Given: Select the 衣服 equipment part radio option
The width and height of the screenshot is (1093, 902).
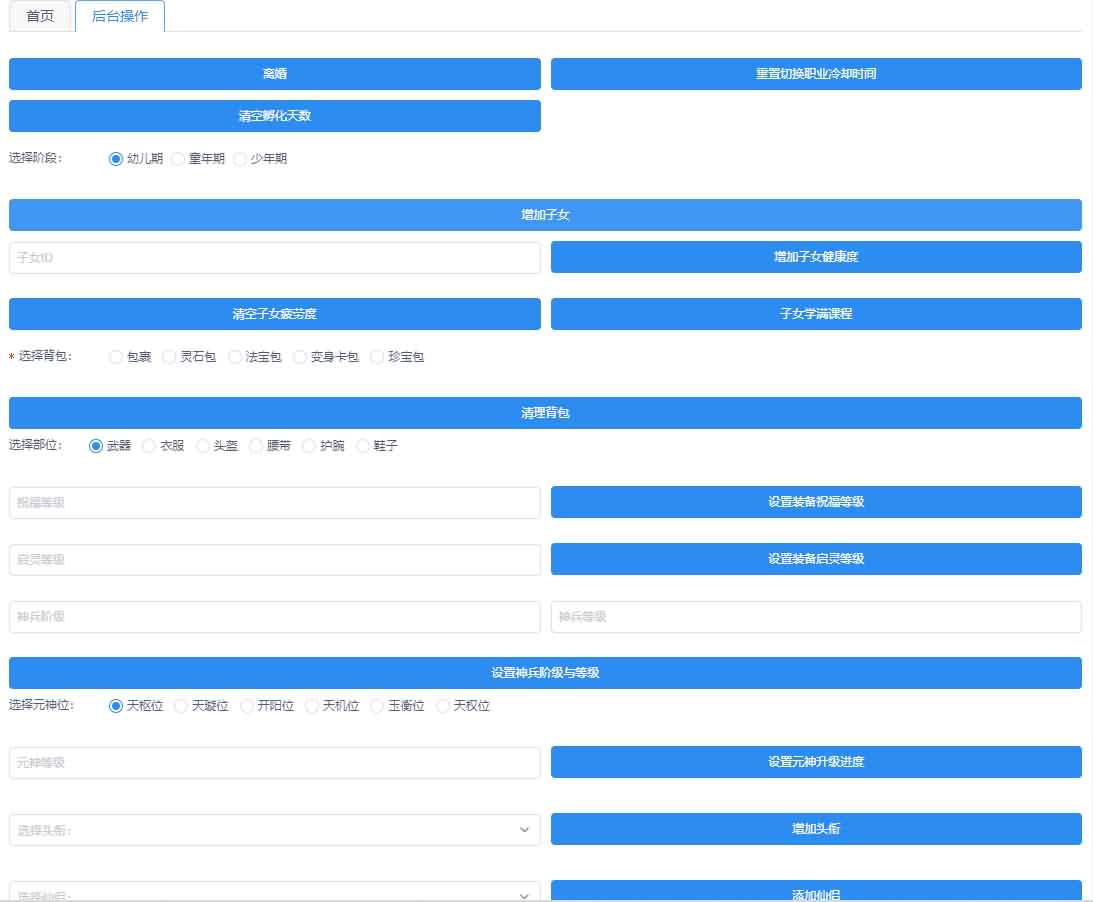Looking at the screenshot, I should coord(148,446).
